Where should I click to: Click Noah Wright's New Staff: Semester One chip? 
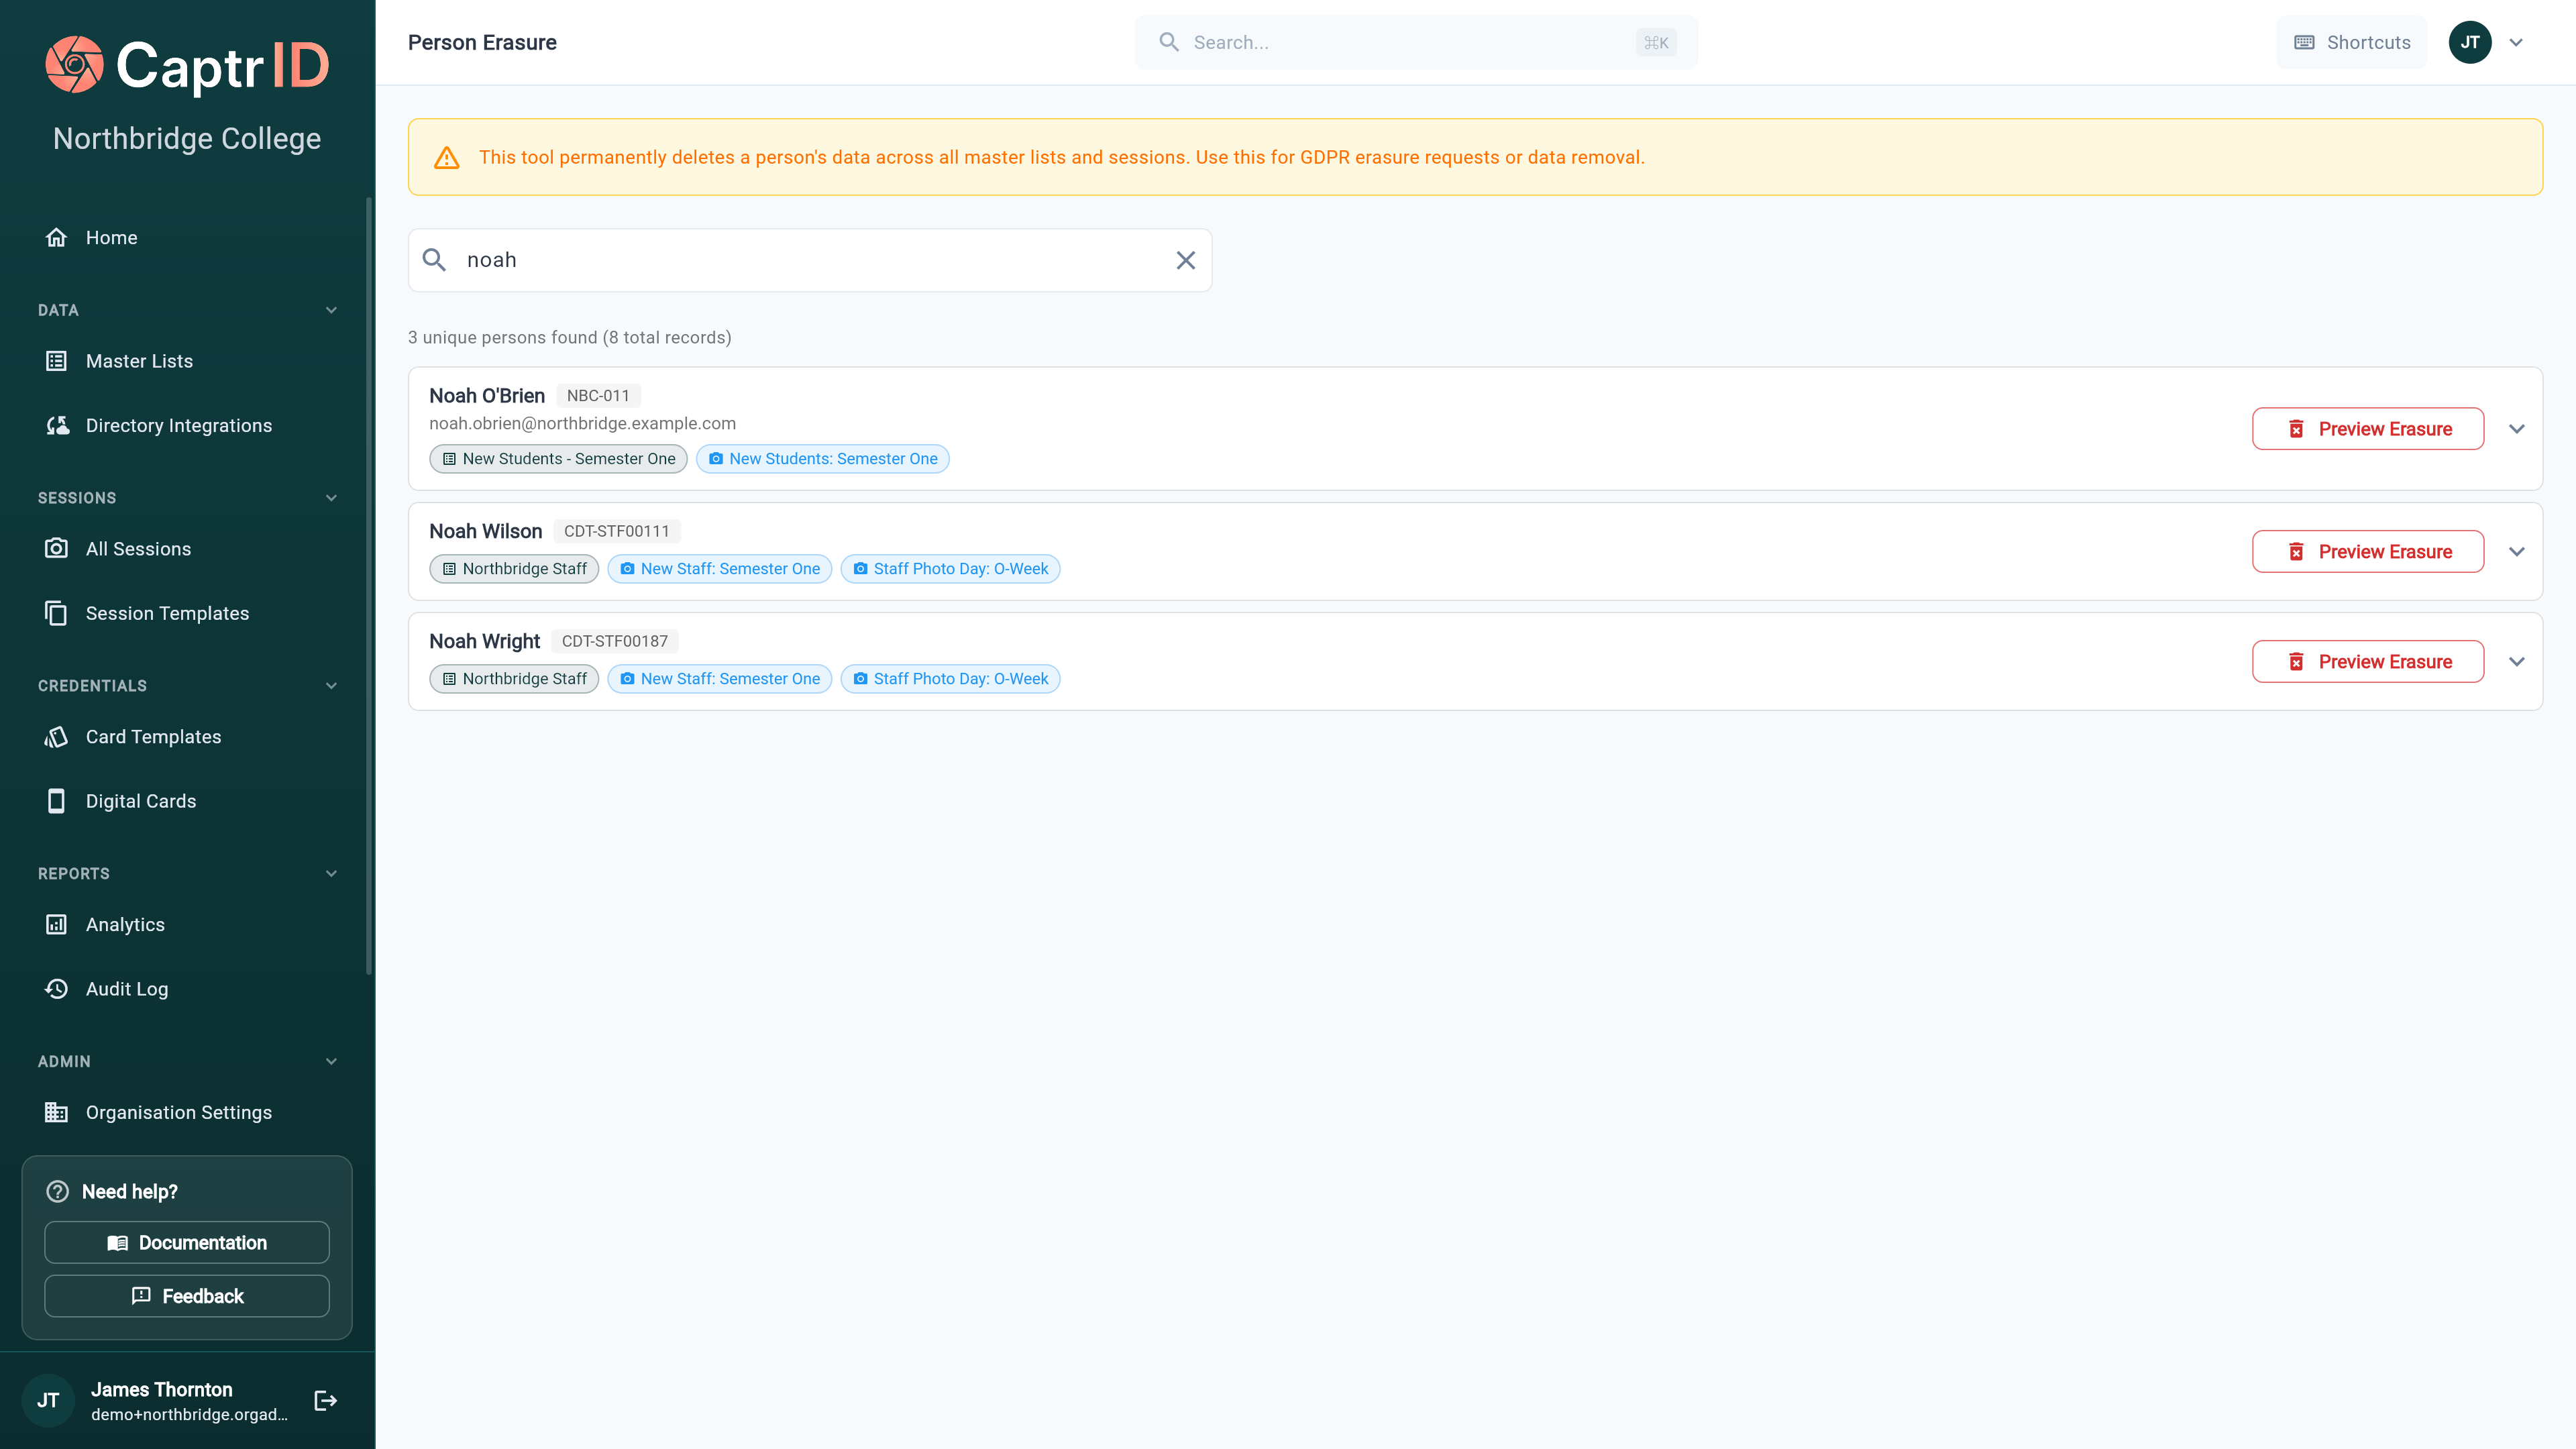pyautogui.click(x=719, y=678)
